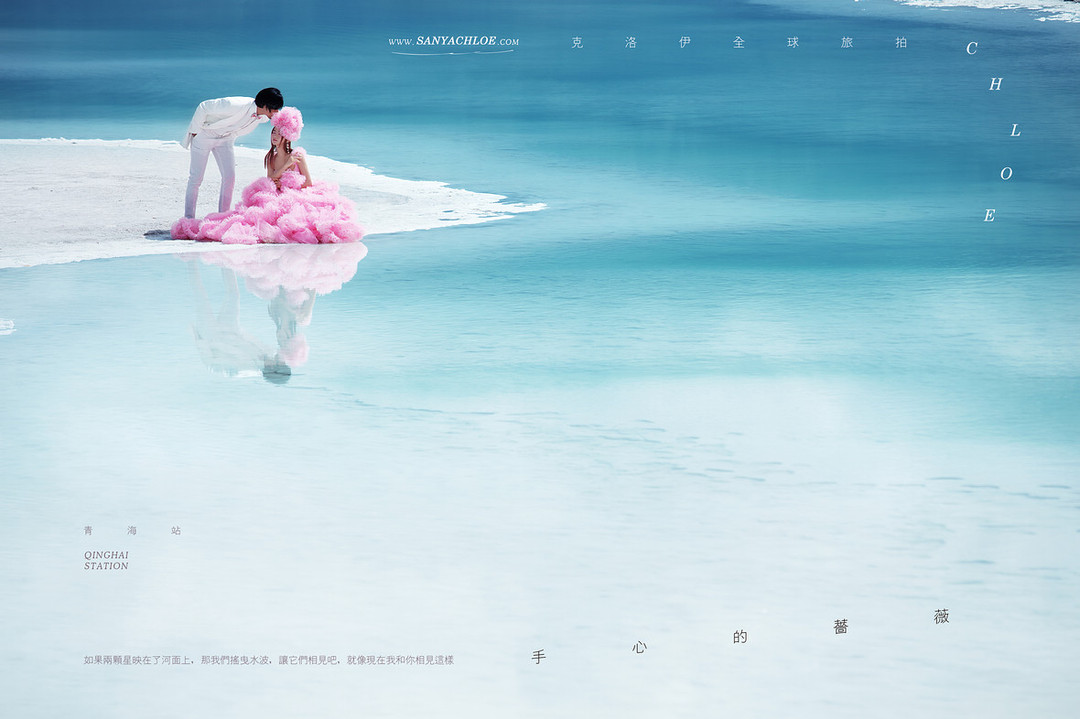Click the 的 character in the title
Screen dimensions: 1080x719
click(740, 637)
